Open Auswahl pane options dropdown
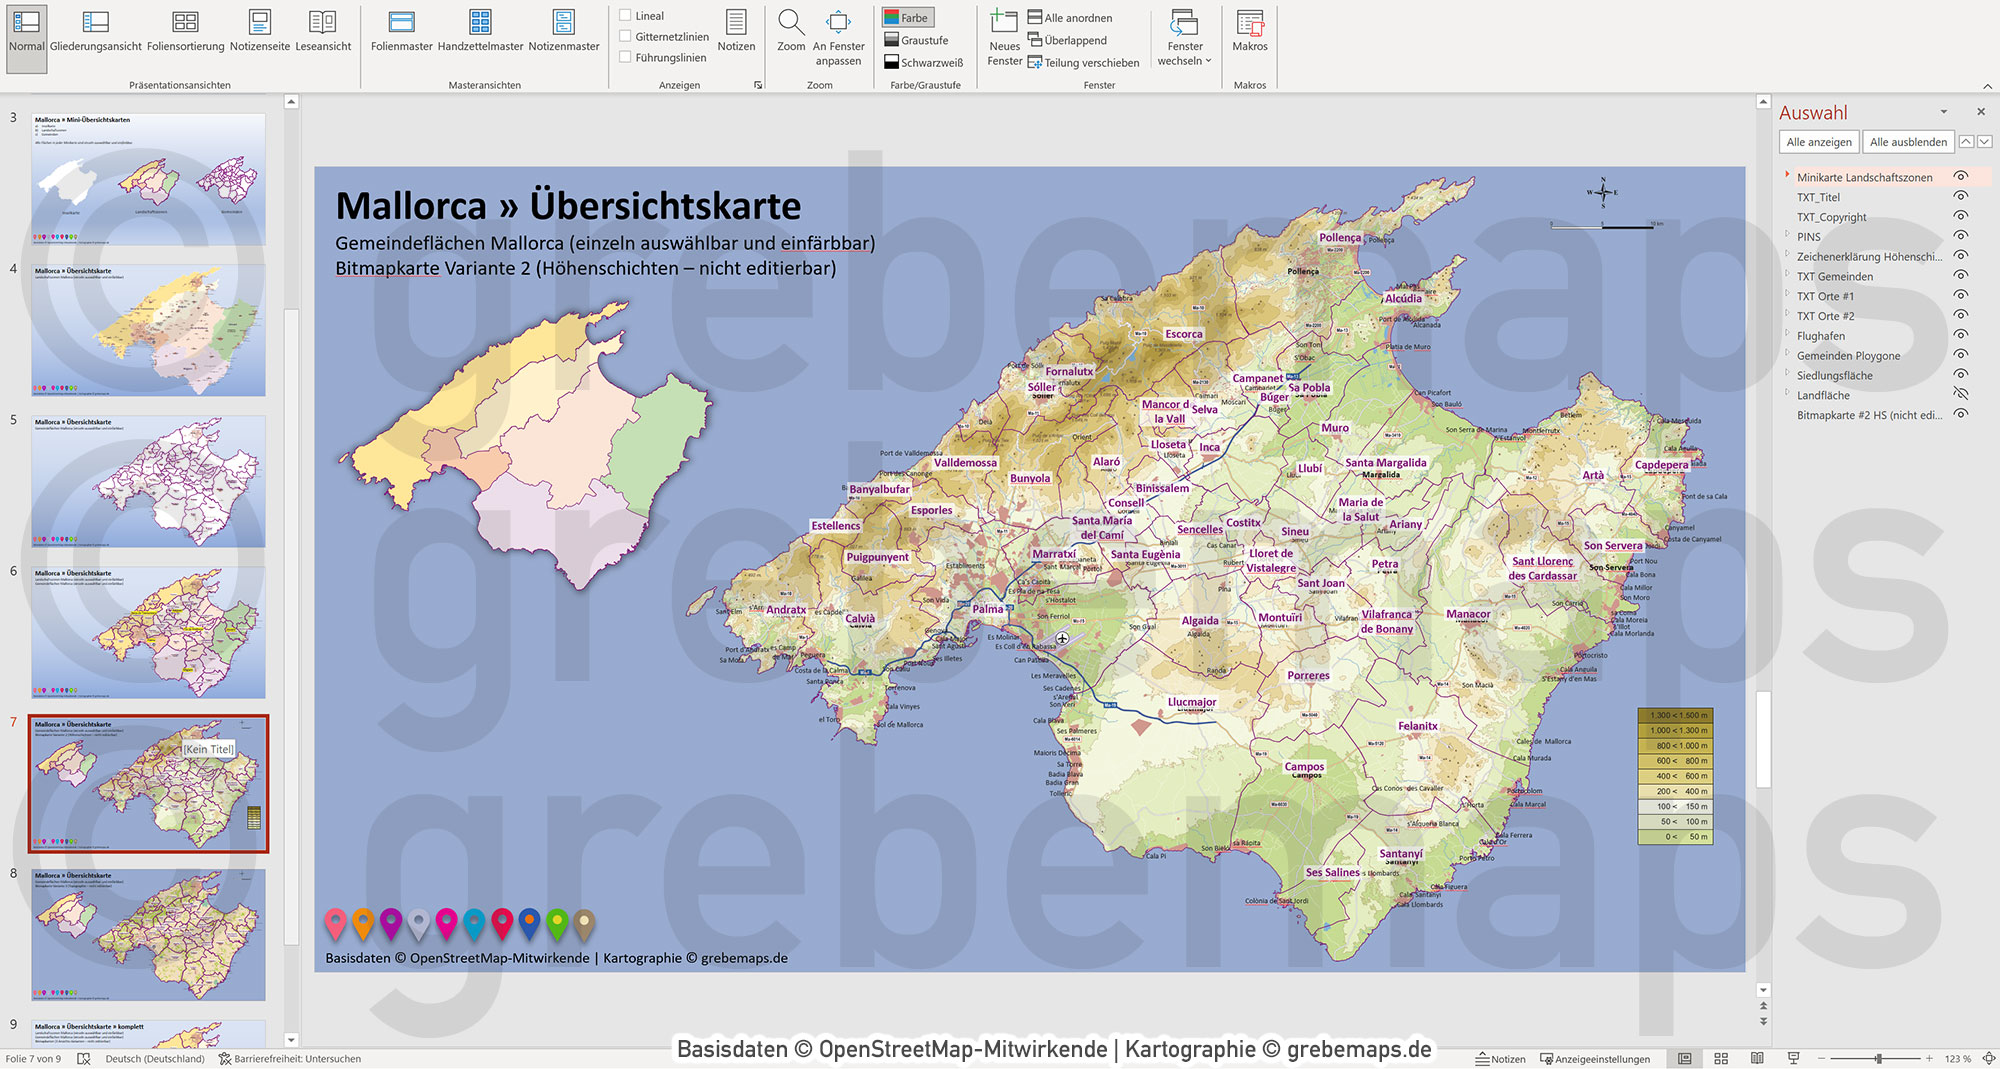This screenshot has width=2000, height=1069. pyautogui.click(x=1944, y=112)
